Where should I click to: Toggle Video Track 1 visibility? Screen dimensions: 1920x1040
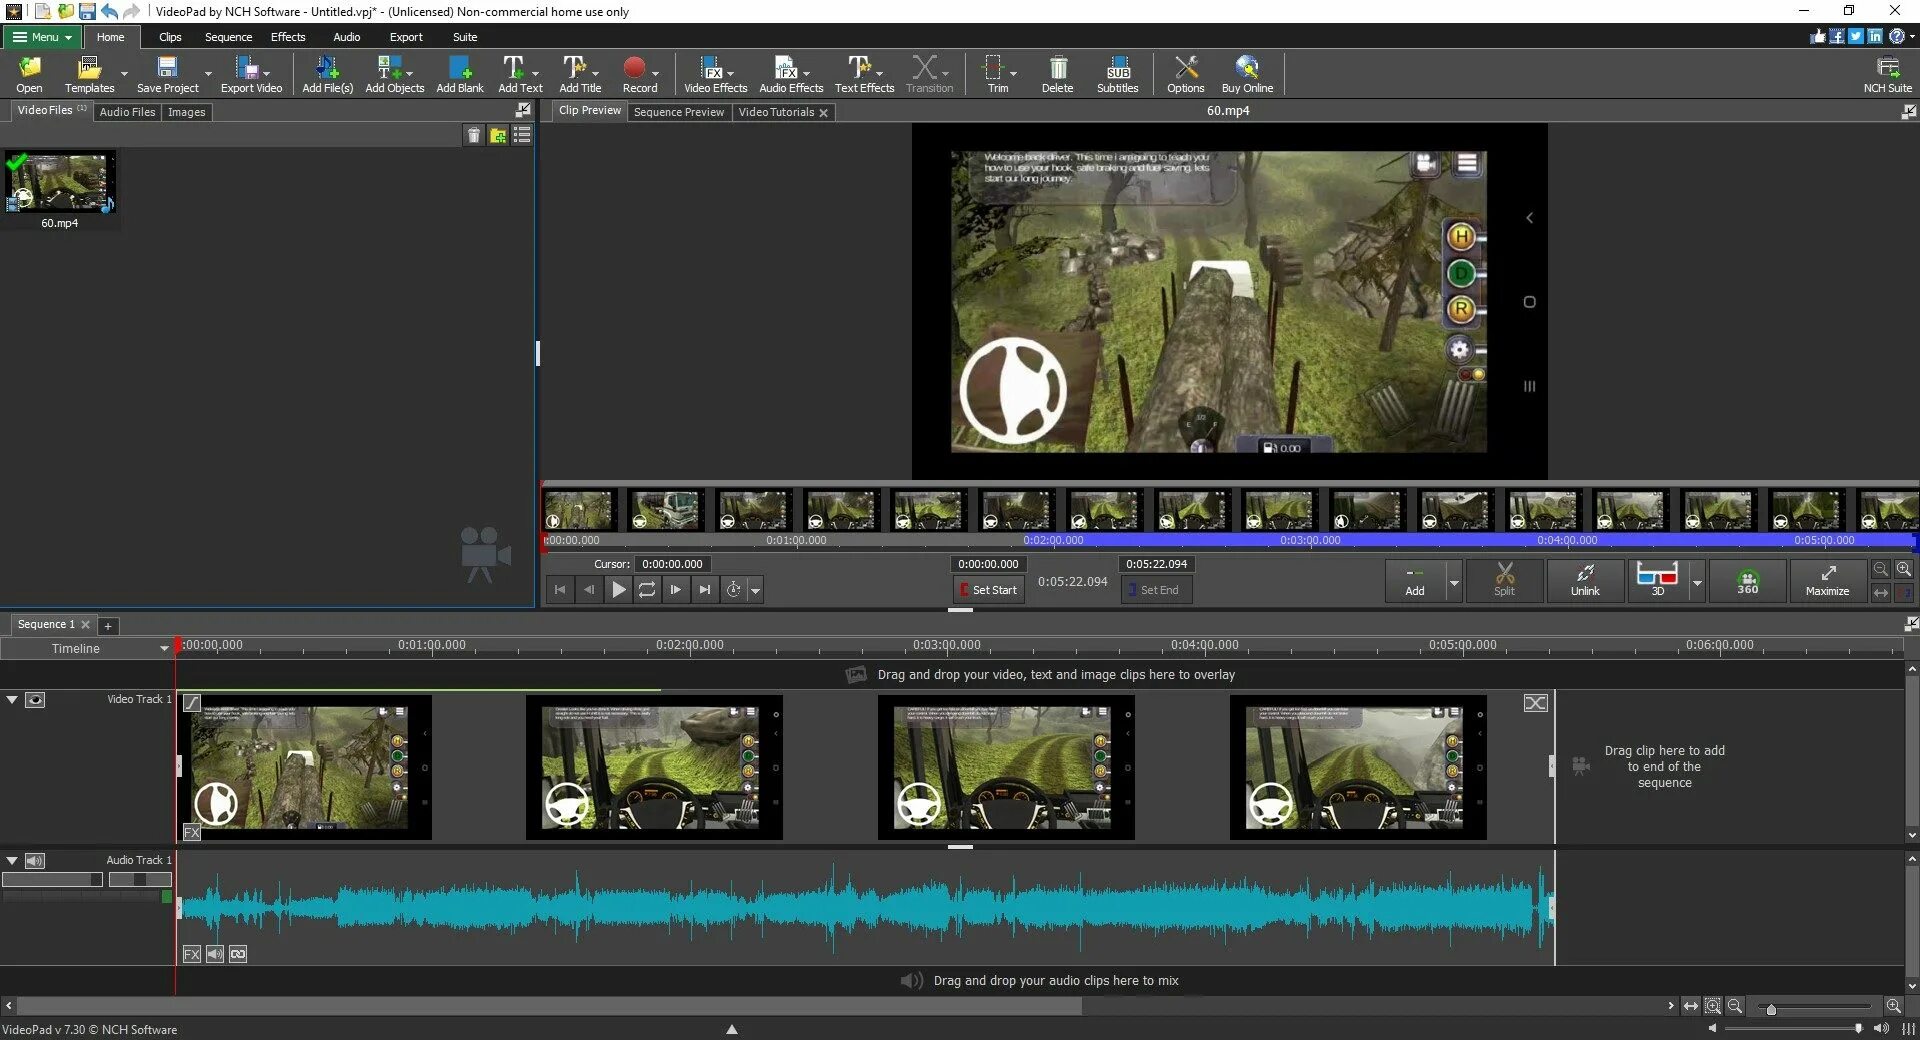35,700
